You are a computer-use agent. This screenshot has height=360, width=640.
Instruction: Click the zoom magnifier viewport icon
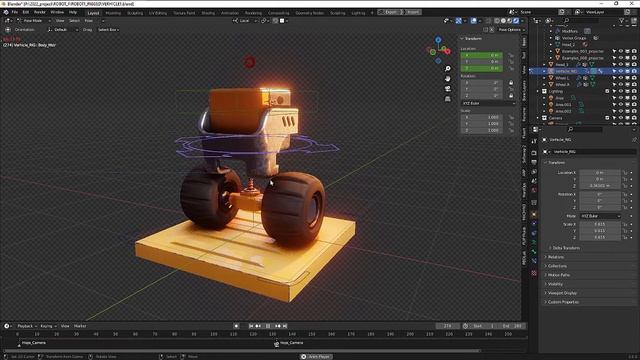click(448, 69)
